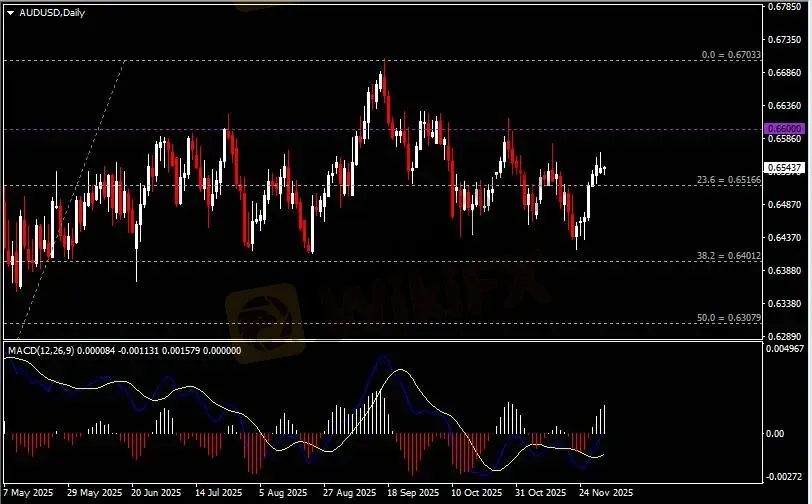Click the 24 Nov 2025 date label
This screenshot has height=504, width=812.
click(605, 492)
